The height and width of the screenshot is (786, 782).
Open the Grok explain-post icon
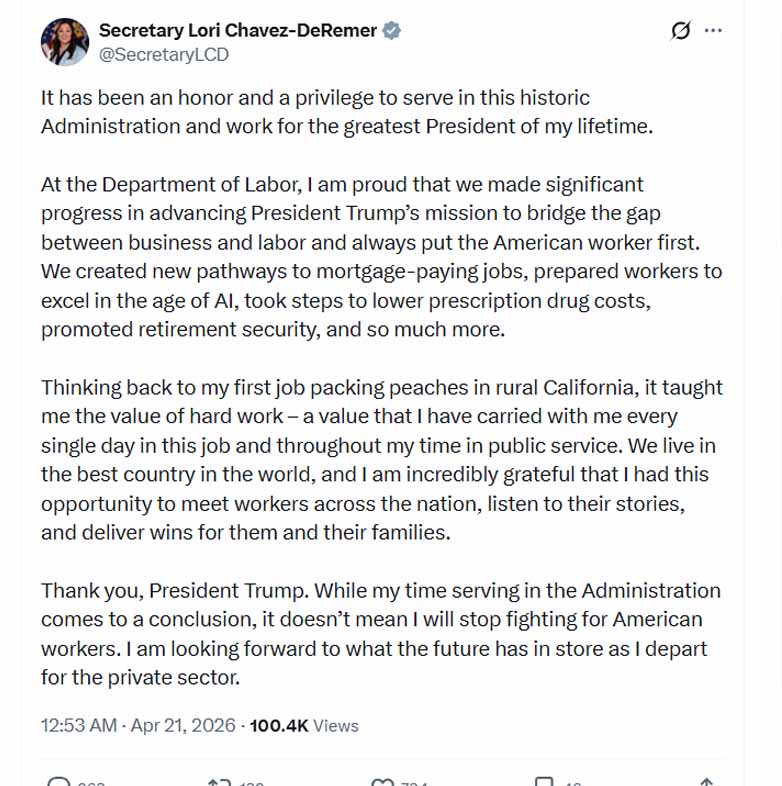coord(680,31)
